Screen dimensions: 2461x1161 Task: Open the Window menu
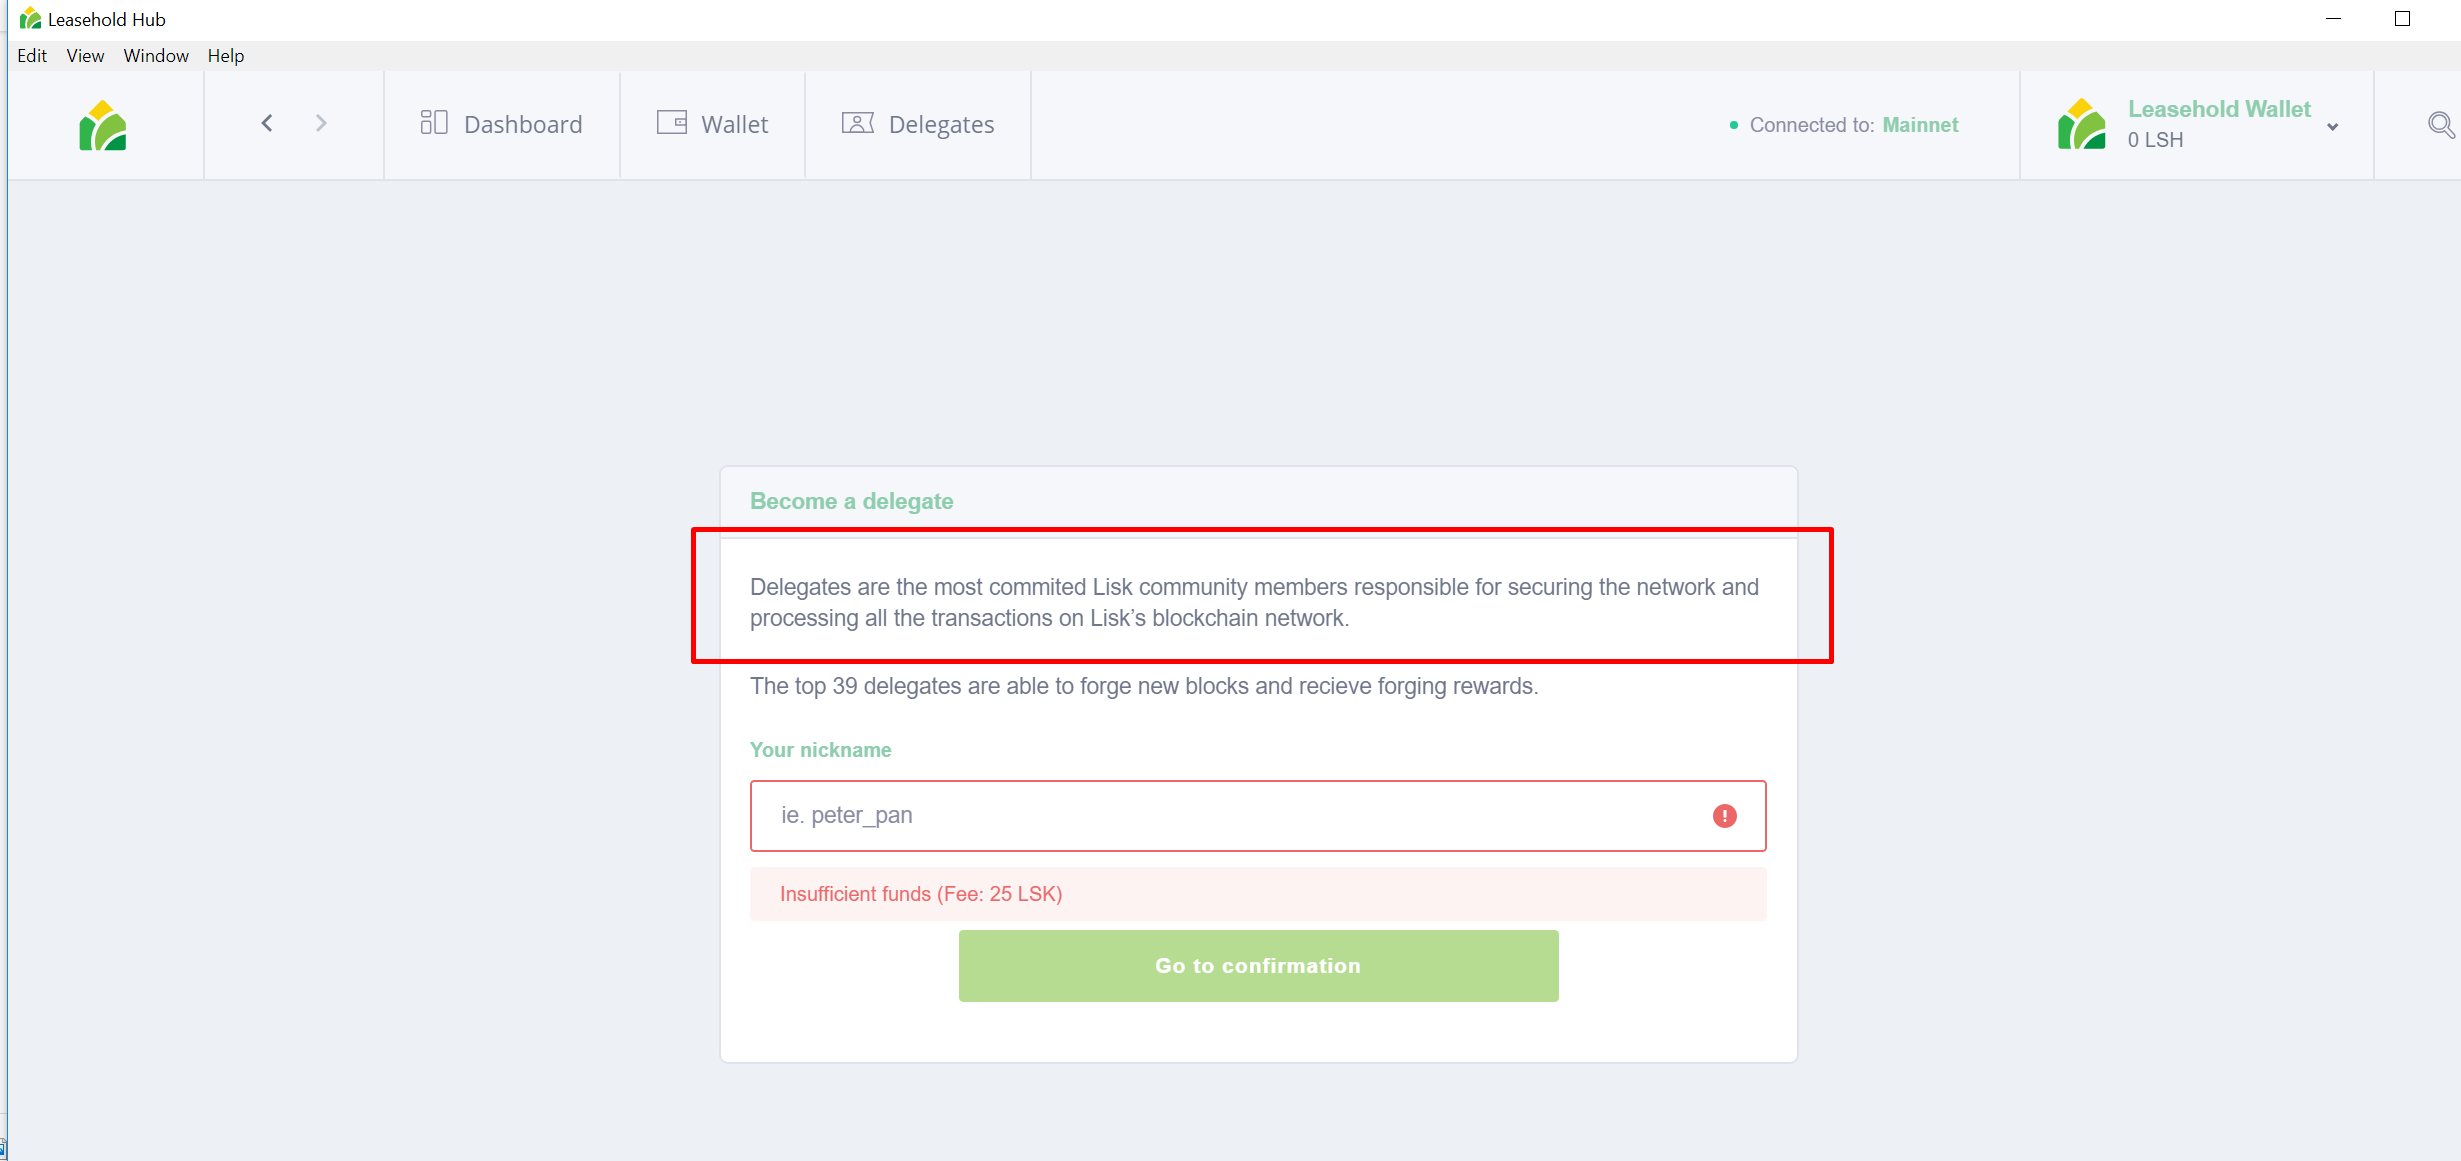click(156, 56)
